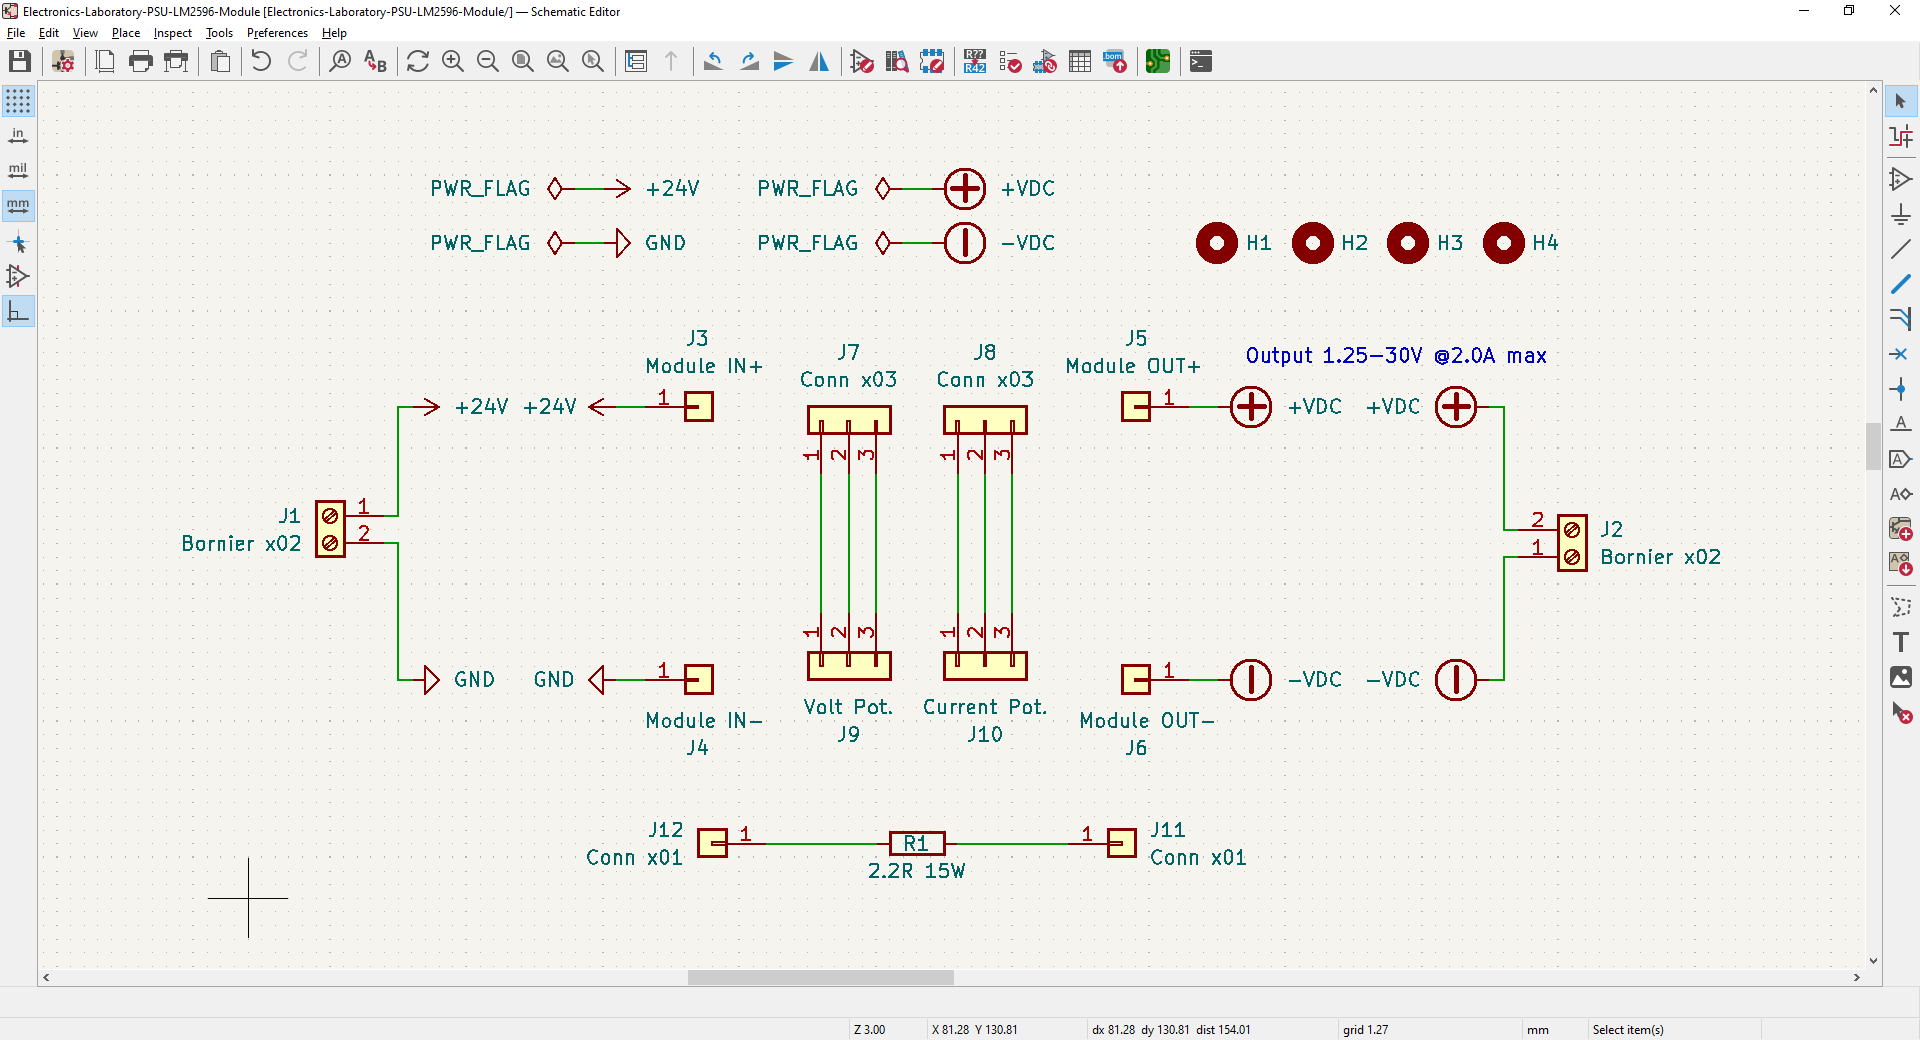Select the Add Power Port tool
The width and height of the screenshot is (1920, 1040).
pyautogui.click(x=1901, y=214)
